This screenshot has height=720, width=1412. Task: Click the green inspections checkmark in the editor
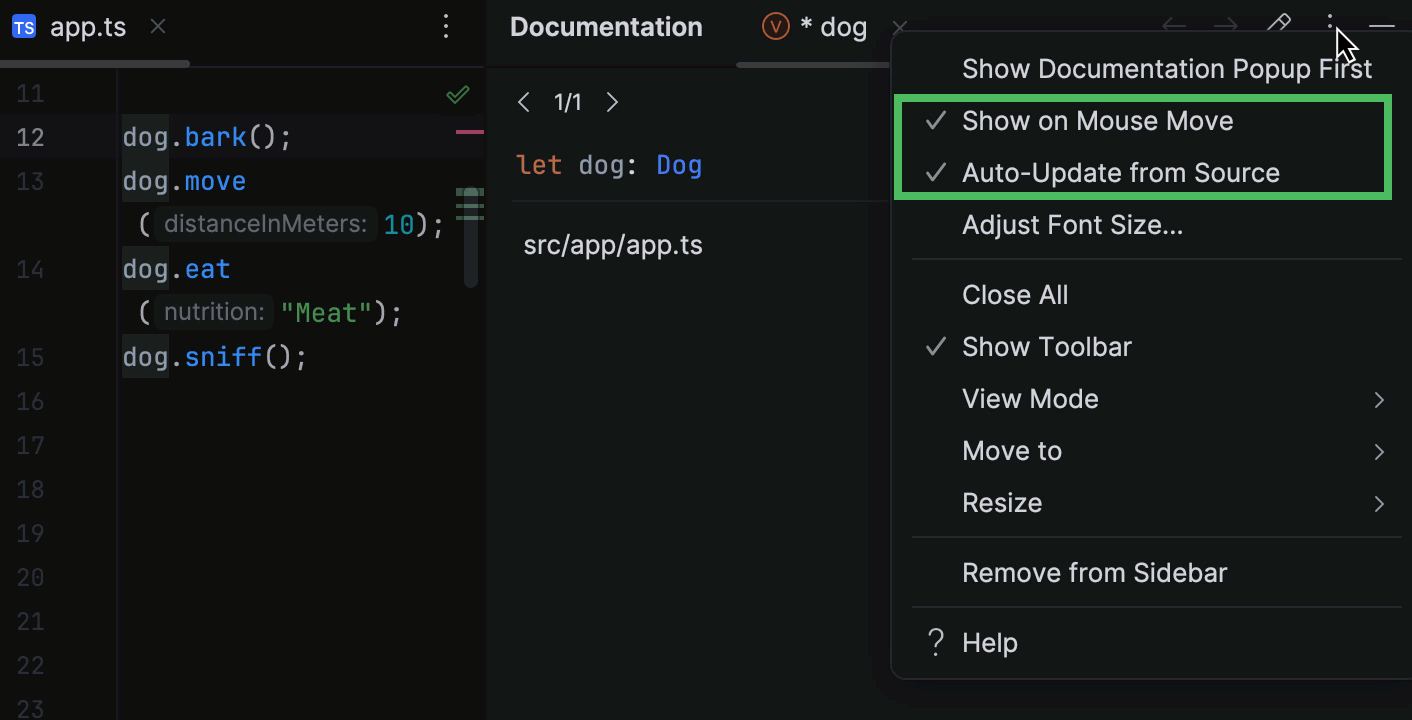coord(457,93)
